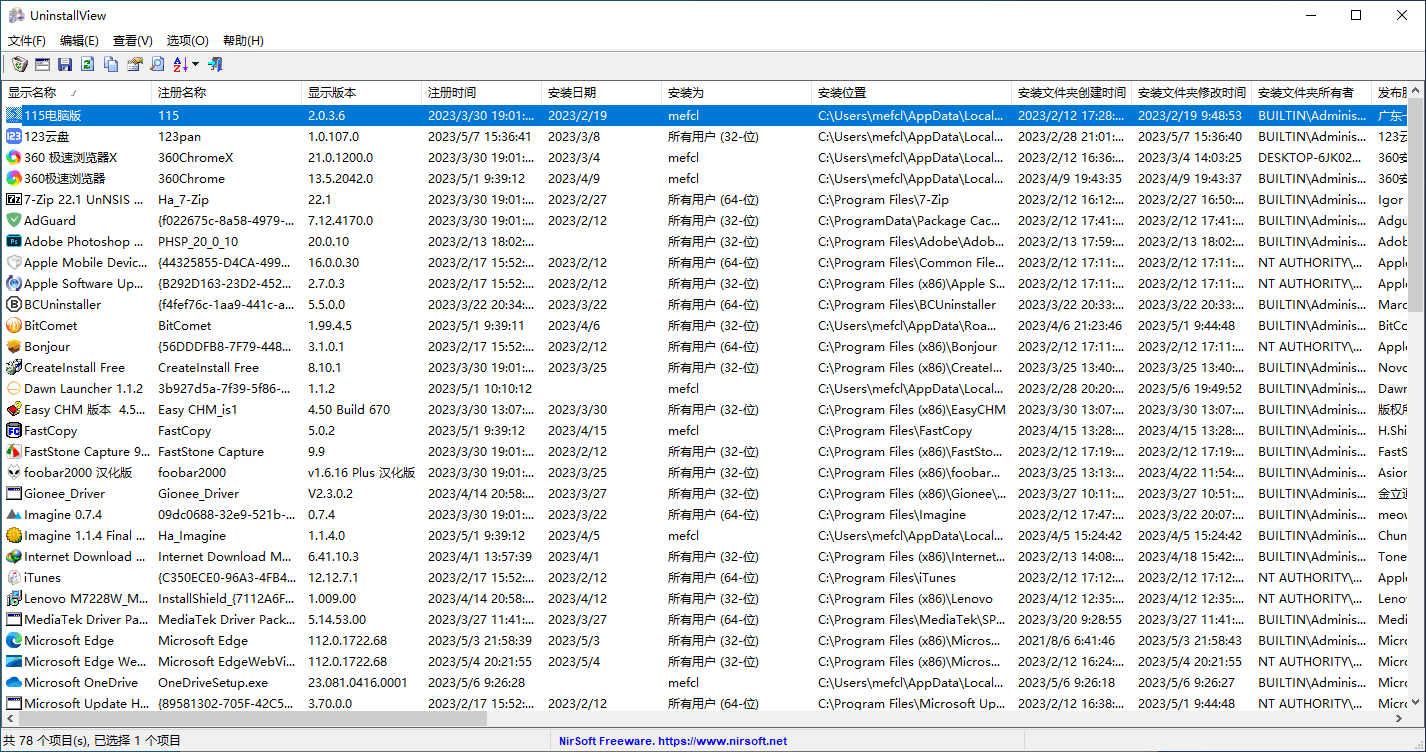Click the path C:\Program Files\FastCopy

pos(895,430)
